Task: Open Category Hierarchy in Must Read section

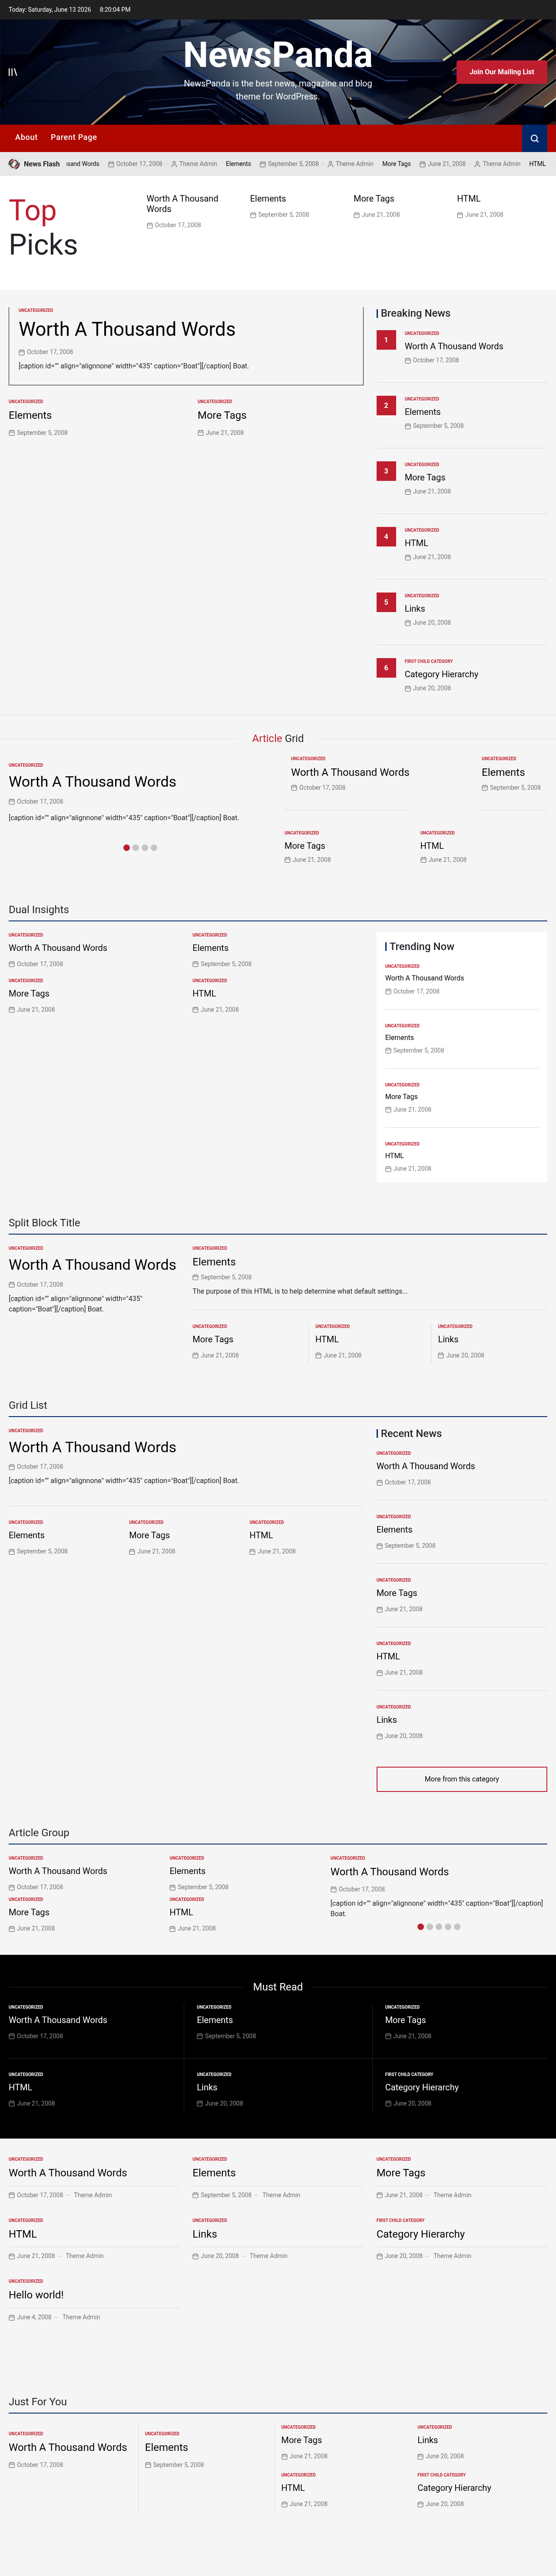Action: click(x=422, y=2087)
